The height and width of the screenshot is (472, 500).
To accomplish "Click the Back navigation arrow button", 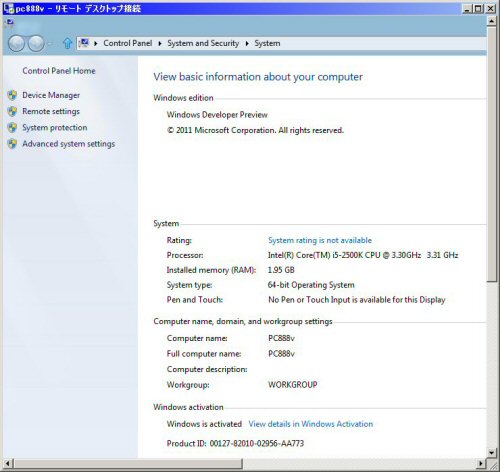I will 16,43.
